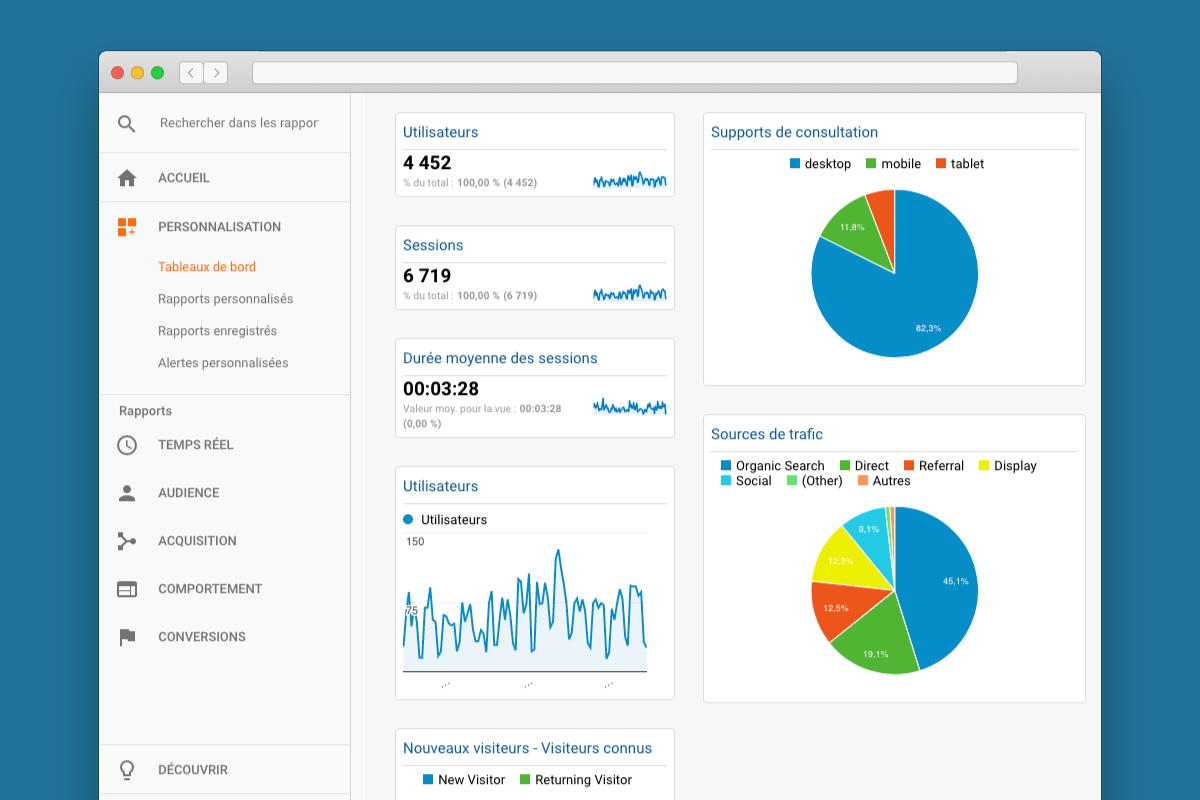This screenshot has width=1200, height=800.
Task: Expand the Conversions report section
Action: click(201, 636)
